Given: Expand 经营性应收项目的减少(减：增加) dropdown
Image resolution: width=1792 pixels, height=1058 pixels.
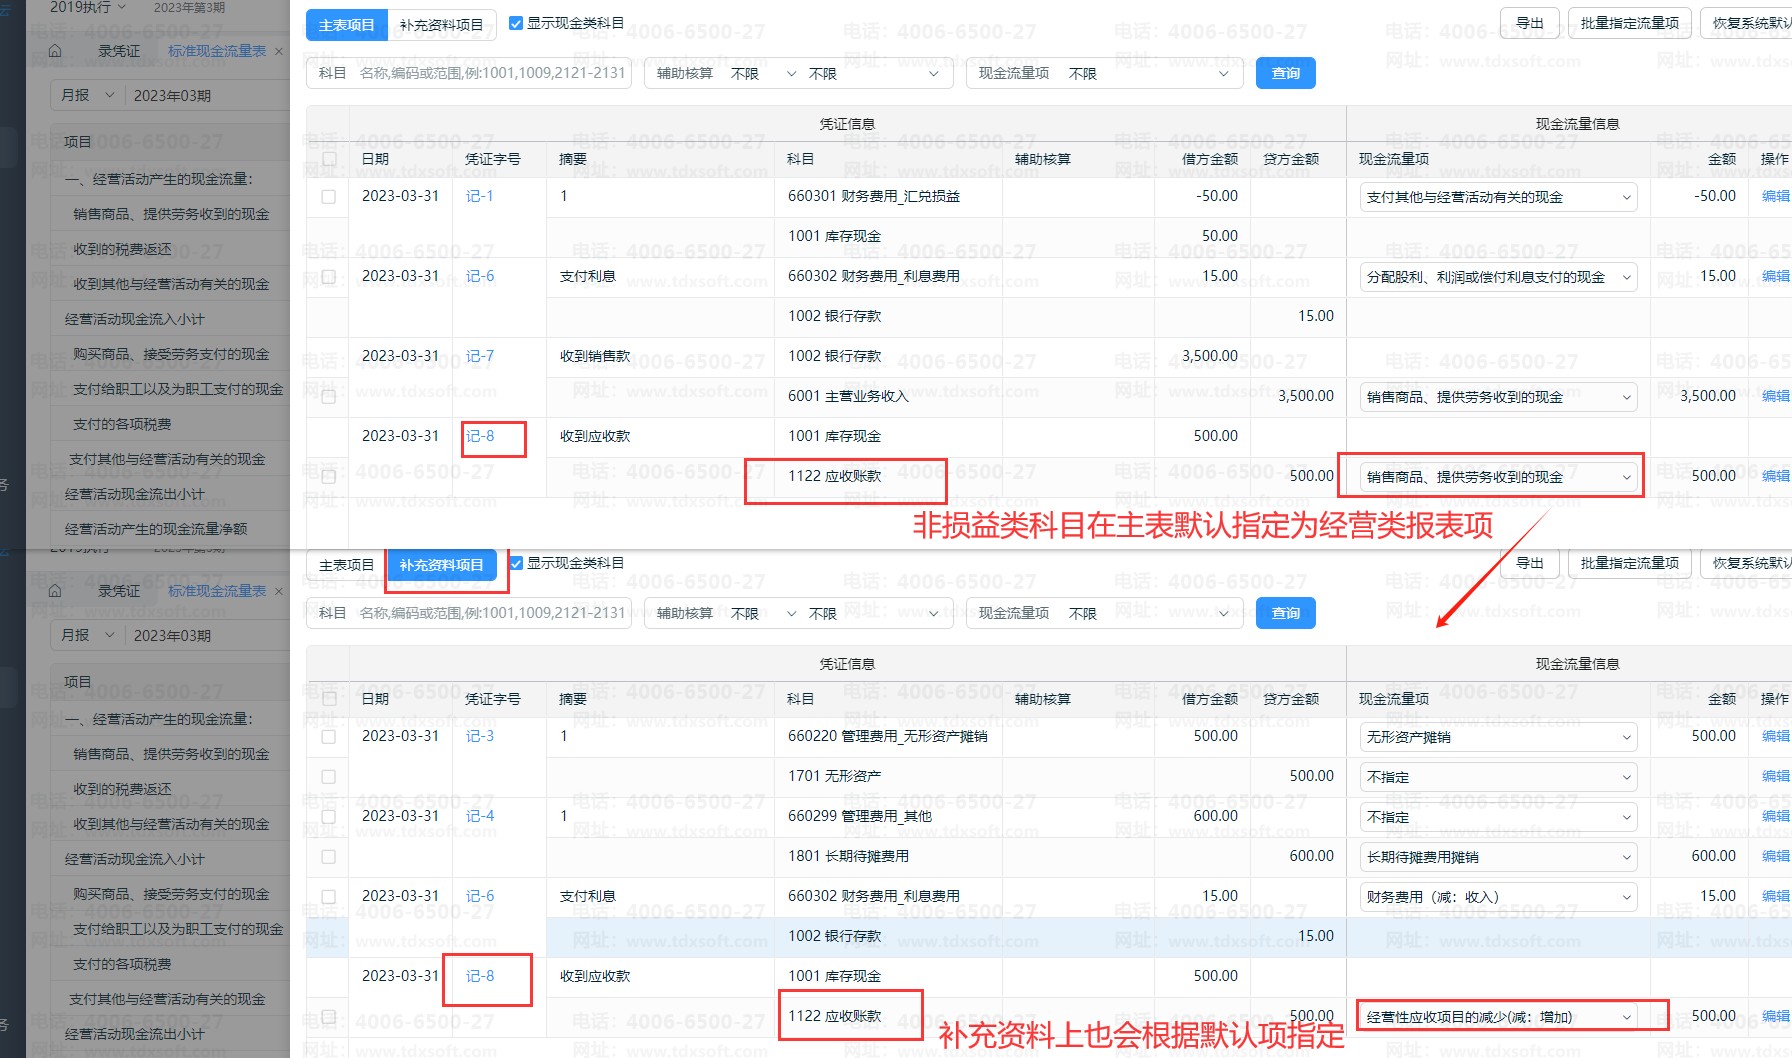Looking at the screenshot, I should [1497, 1017].
